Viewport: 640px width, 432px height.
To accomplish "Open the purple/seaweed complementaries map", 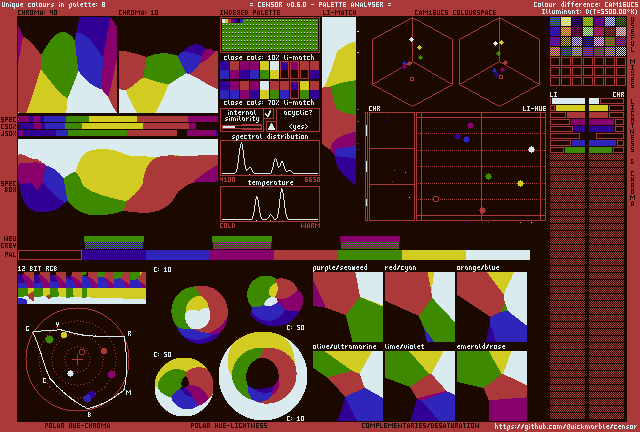I will (348, 307).
